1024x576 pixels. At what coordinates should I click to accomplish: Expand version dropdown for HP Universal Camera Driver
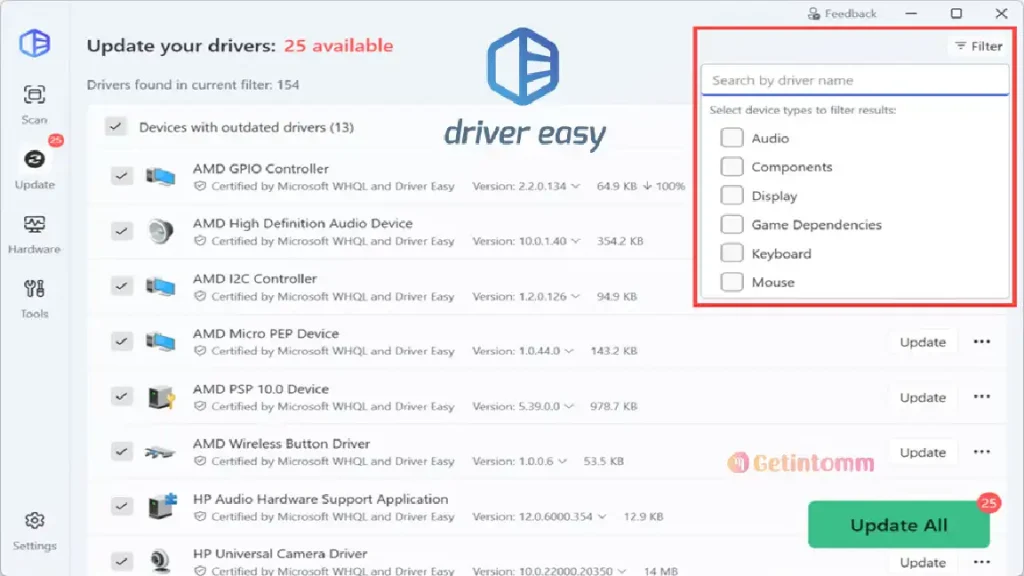click(622, 571)
